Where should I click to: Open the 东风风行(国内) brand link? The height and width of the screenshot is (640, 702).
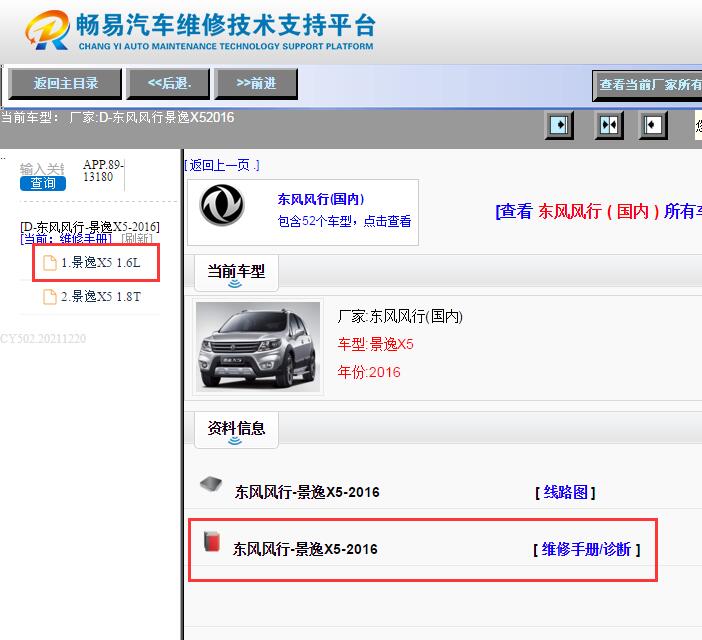[x=321, y=199]
